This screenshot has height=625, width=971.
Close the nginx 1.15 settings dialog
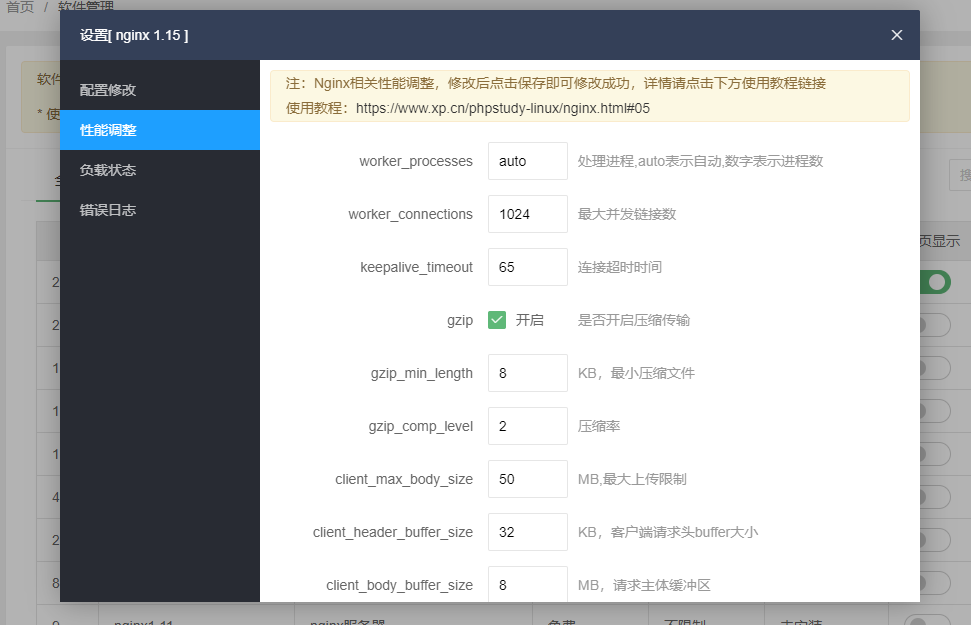point(897,35)
